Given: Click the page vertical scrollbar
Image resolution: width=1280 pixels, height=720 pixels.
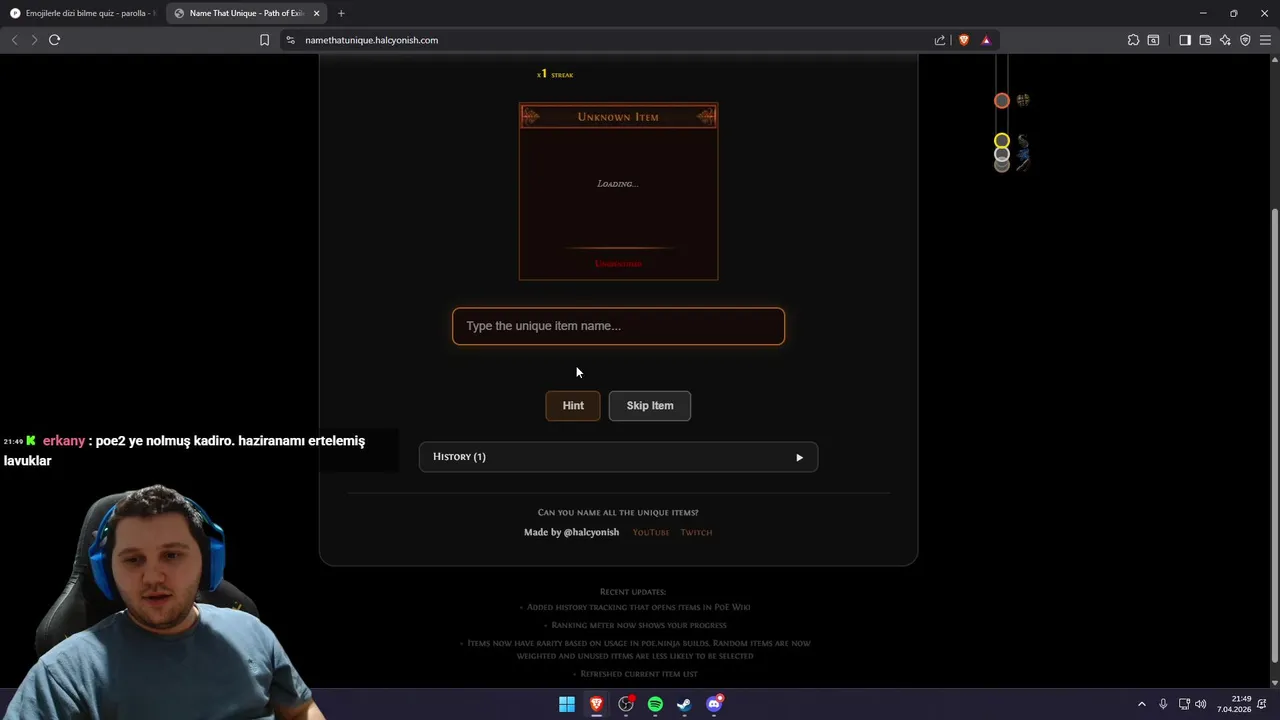Looking at the screenshot, I should coord(1274,435).
